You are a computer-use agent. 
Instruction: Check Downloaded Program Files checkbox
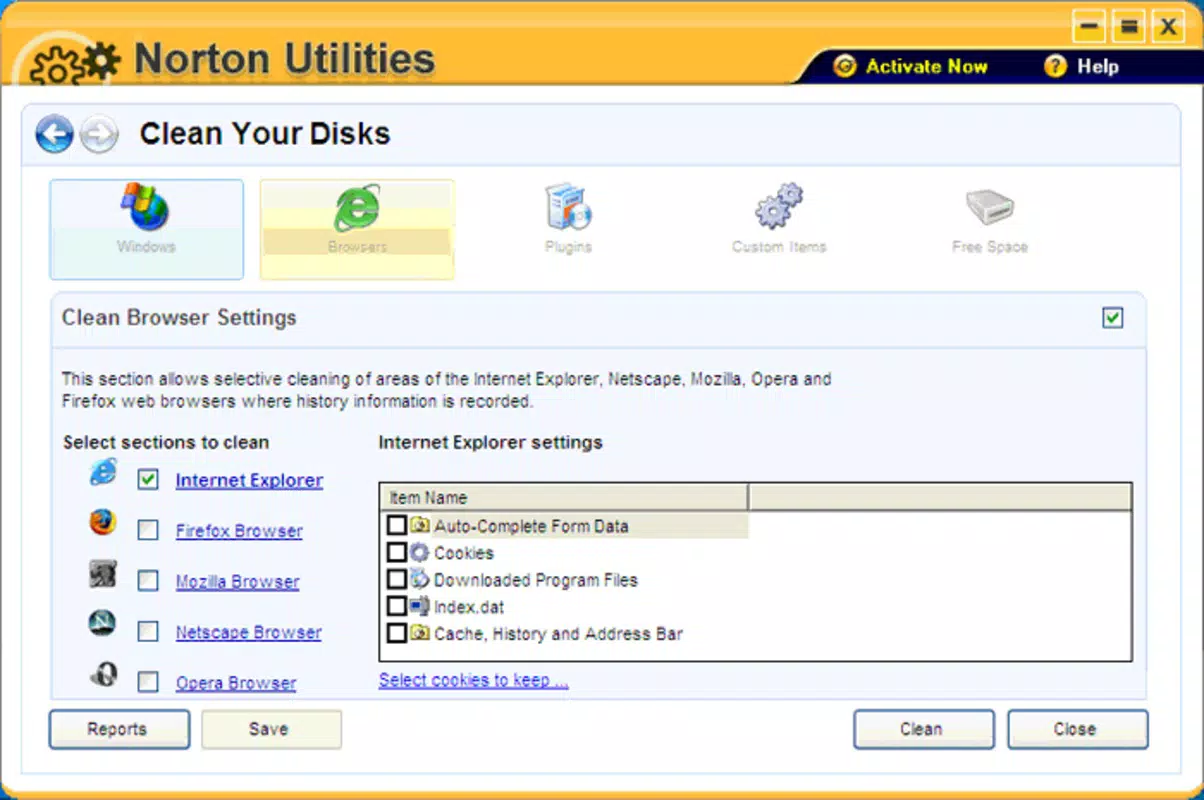pyautogui.click(x=397, y=580)
